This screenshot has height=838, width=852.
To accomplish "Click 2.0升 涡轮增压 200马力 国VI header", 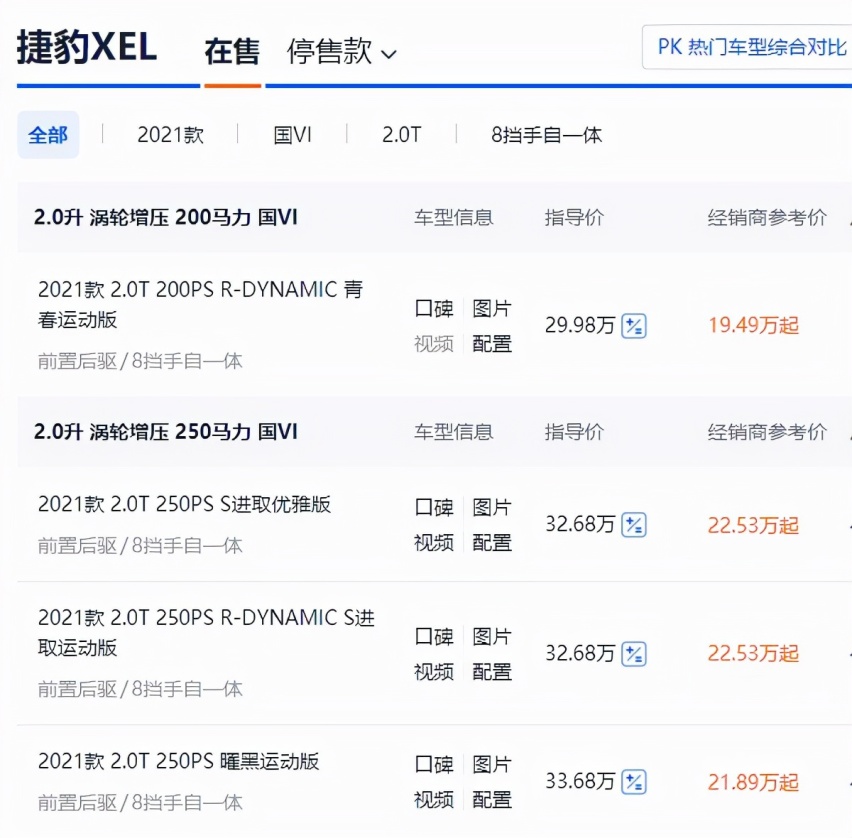I will (166, 217).
